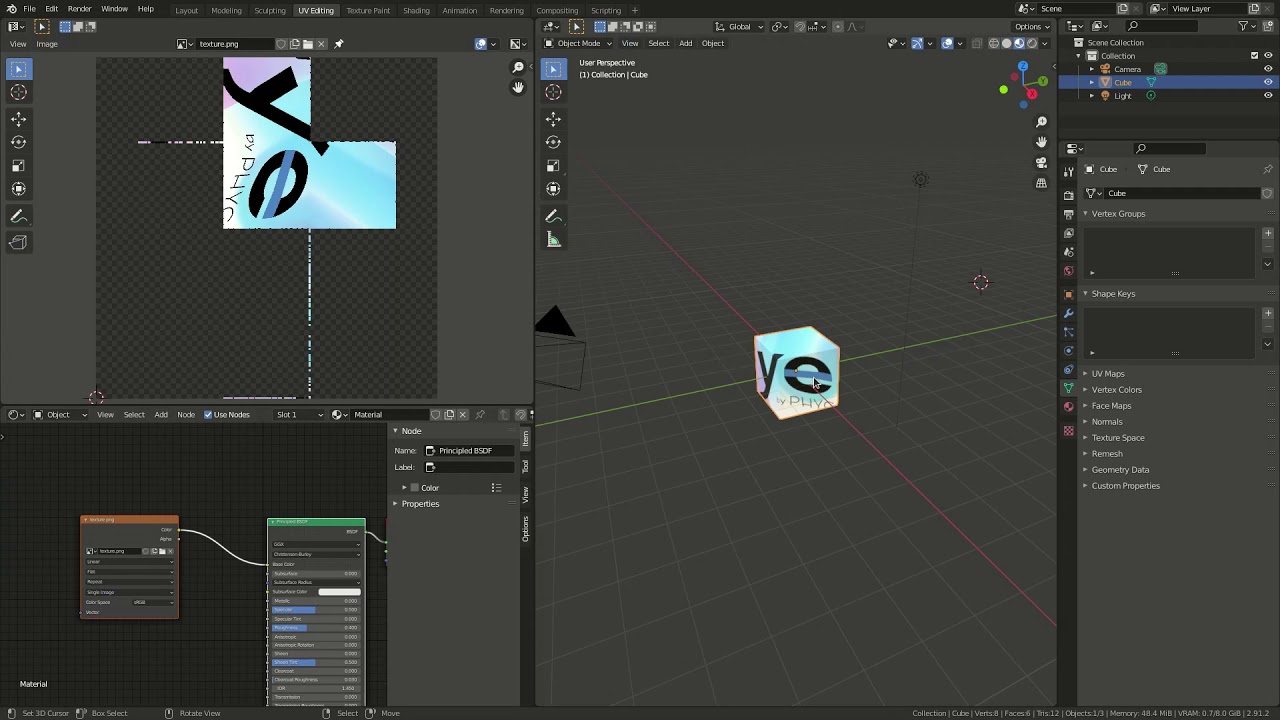
Task: Click the zoom magnifier in the image editor
Action: [x=518, y=68]
